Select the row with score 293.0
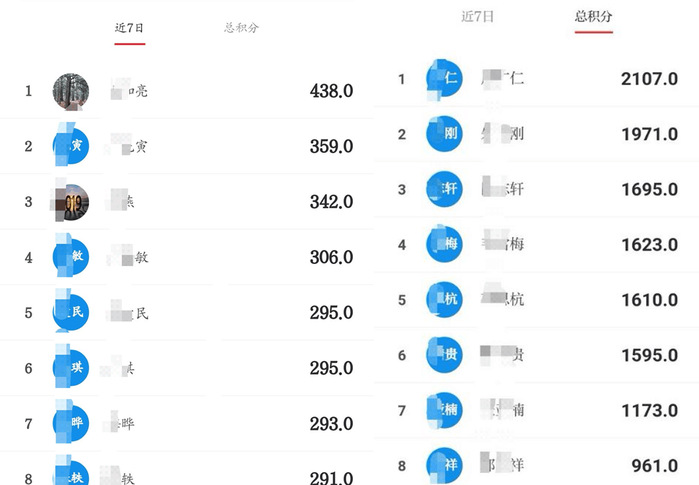 (x=200, y=424)
